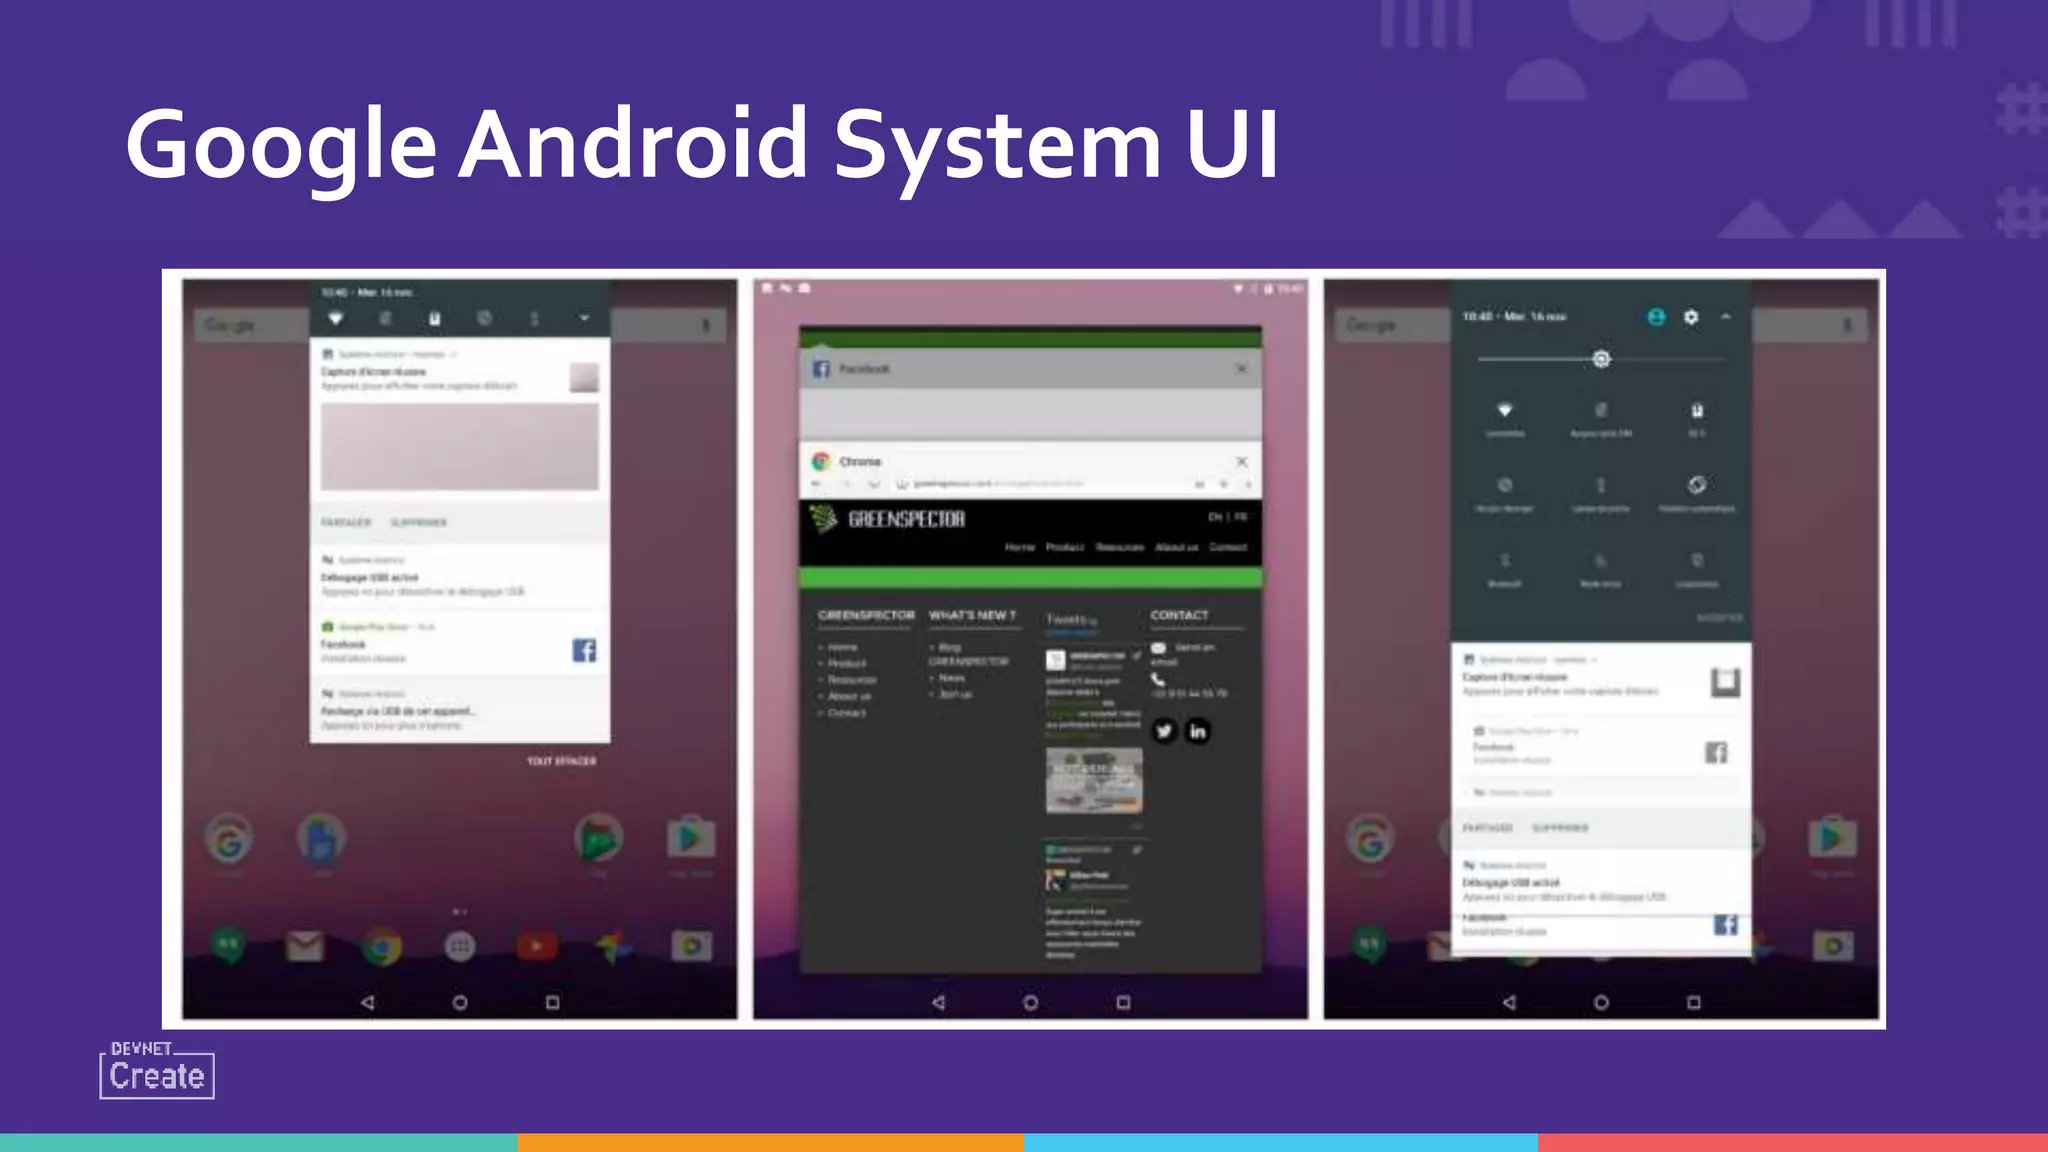Adjust brightness slider in right quick settings
This screenshot has height=1152, width=2048.
(1601, 359)
